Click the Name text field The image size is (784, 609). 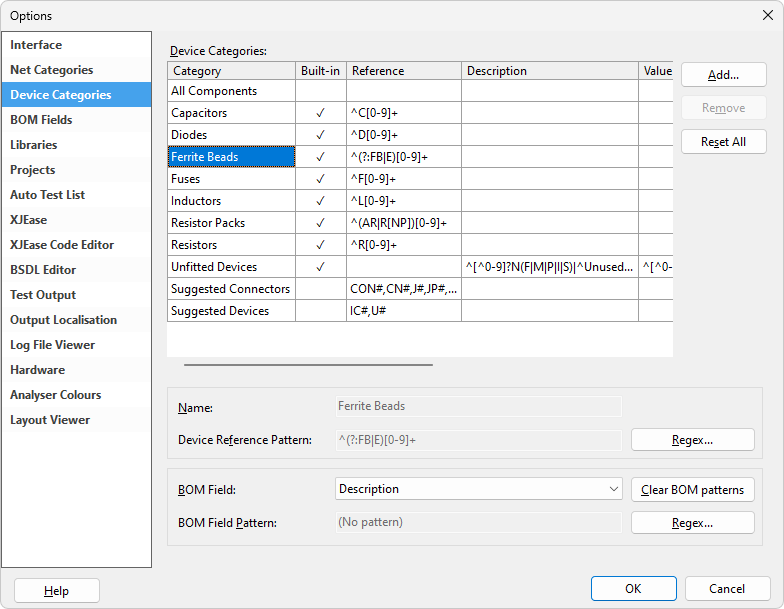479,407
